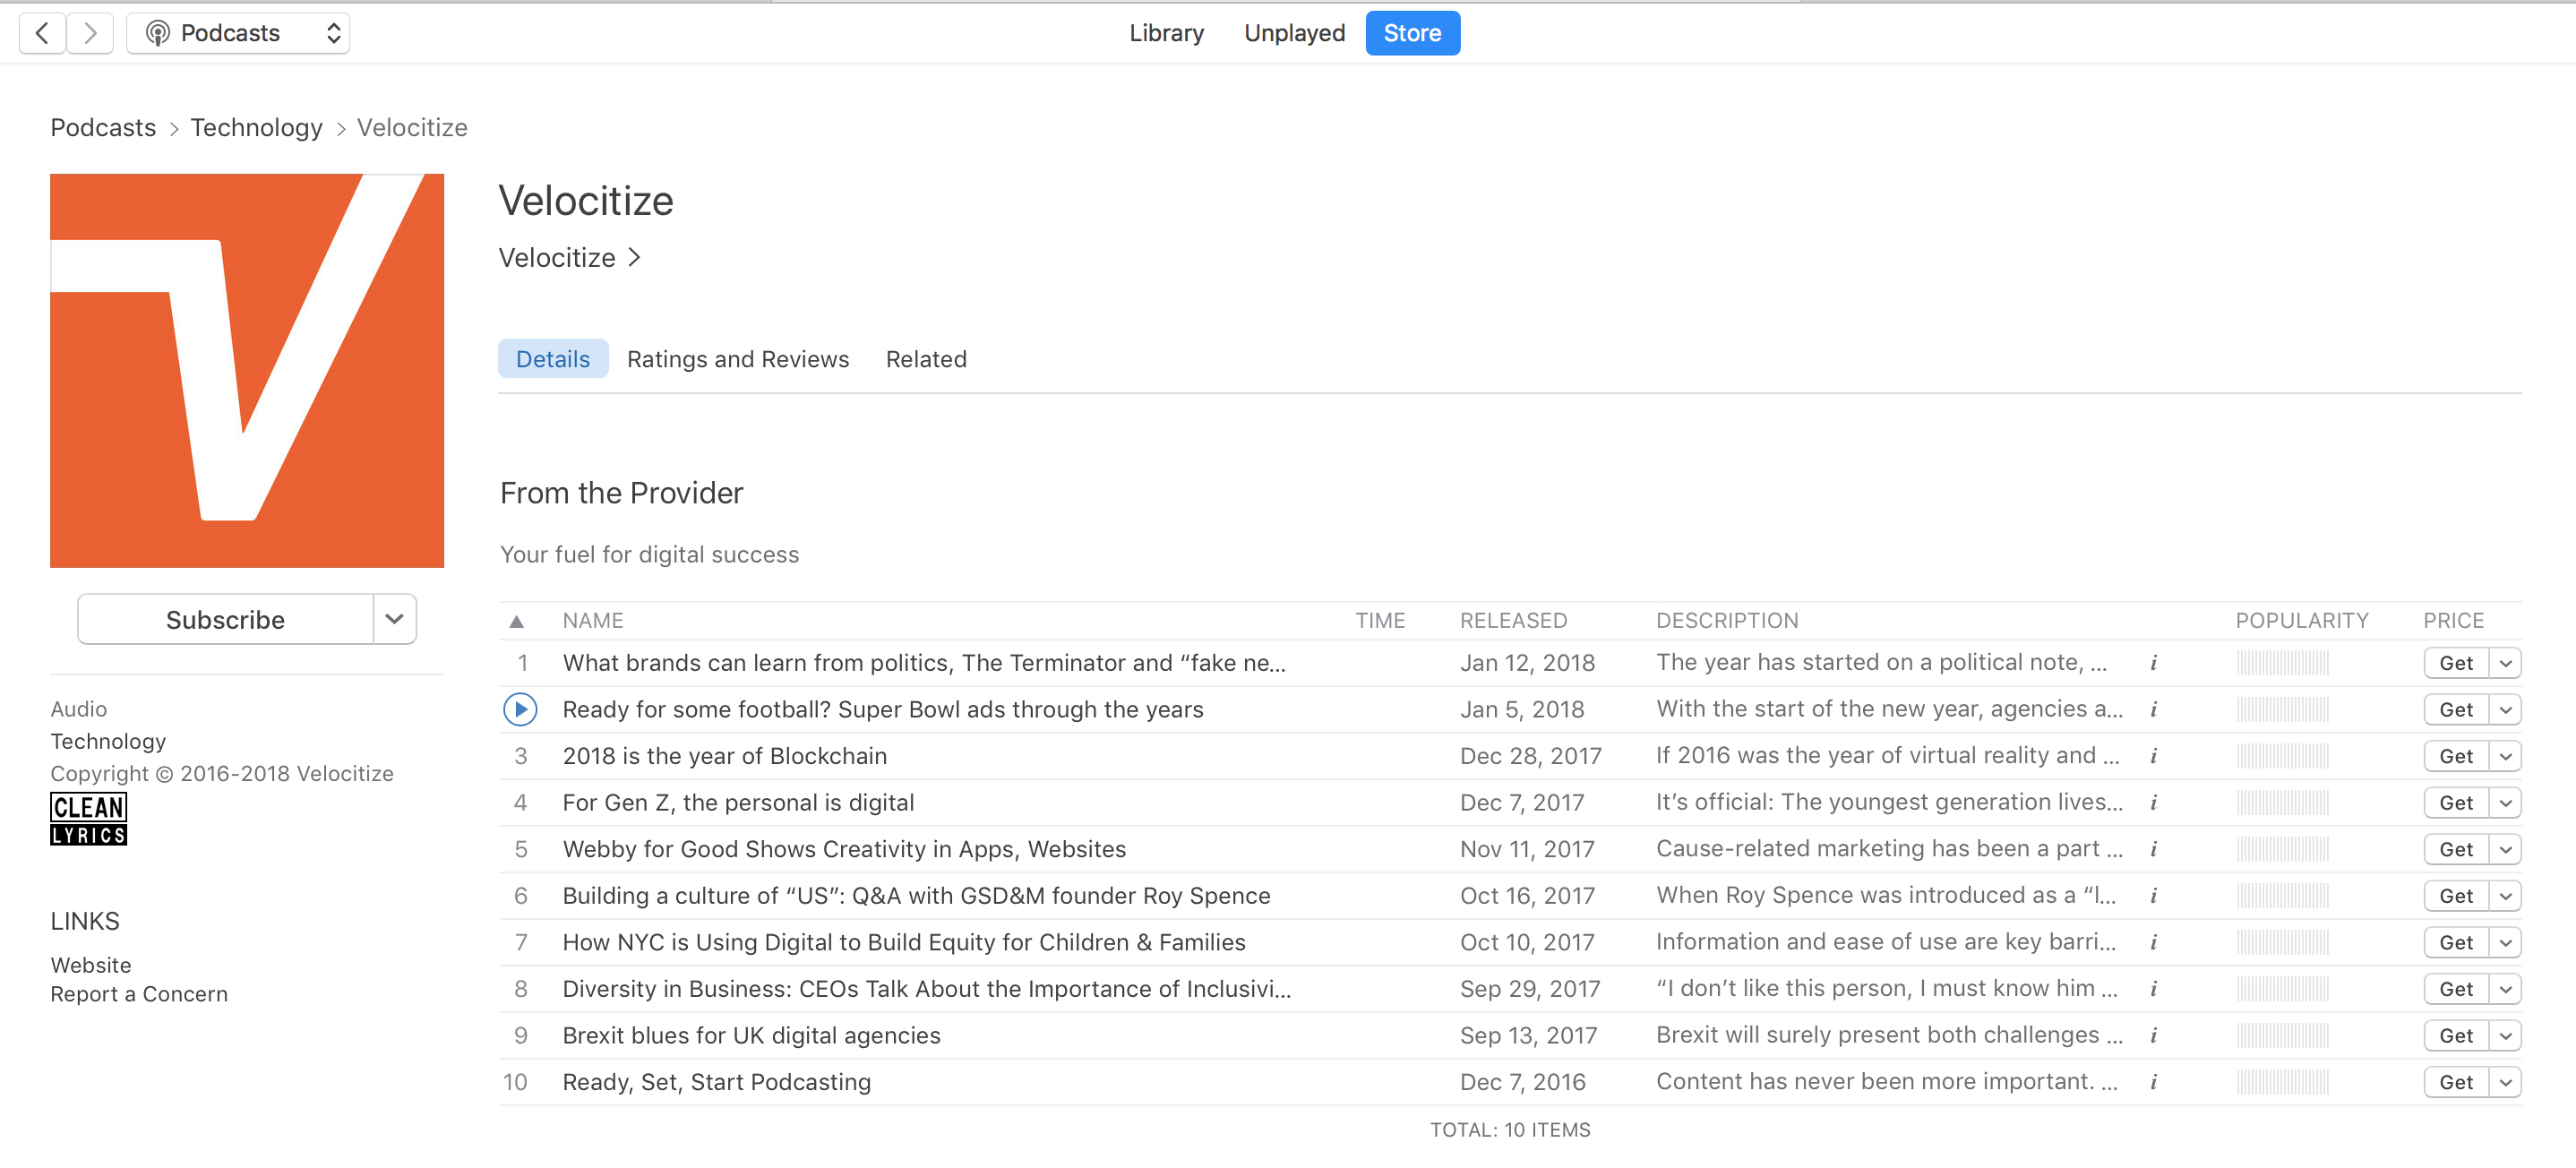Viewport: 2576px width, 1168px height.
Task: Go back with the left arrow button
Action: [x=43, y=33]
